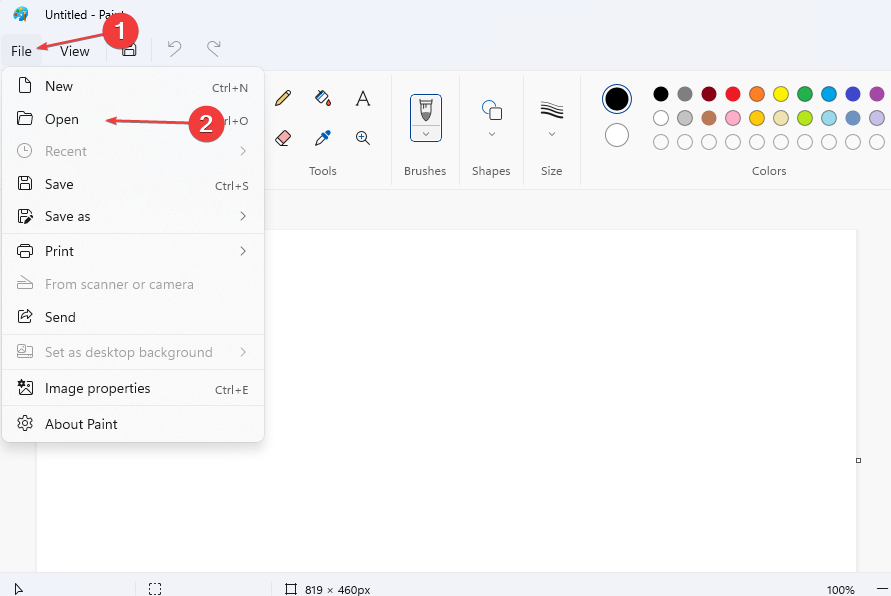Screen dimensions: 891x596
Task: Click the Undo arrow icon
Action: 174,49
